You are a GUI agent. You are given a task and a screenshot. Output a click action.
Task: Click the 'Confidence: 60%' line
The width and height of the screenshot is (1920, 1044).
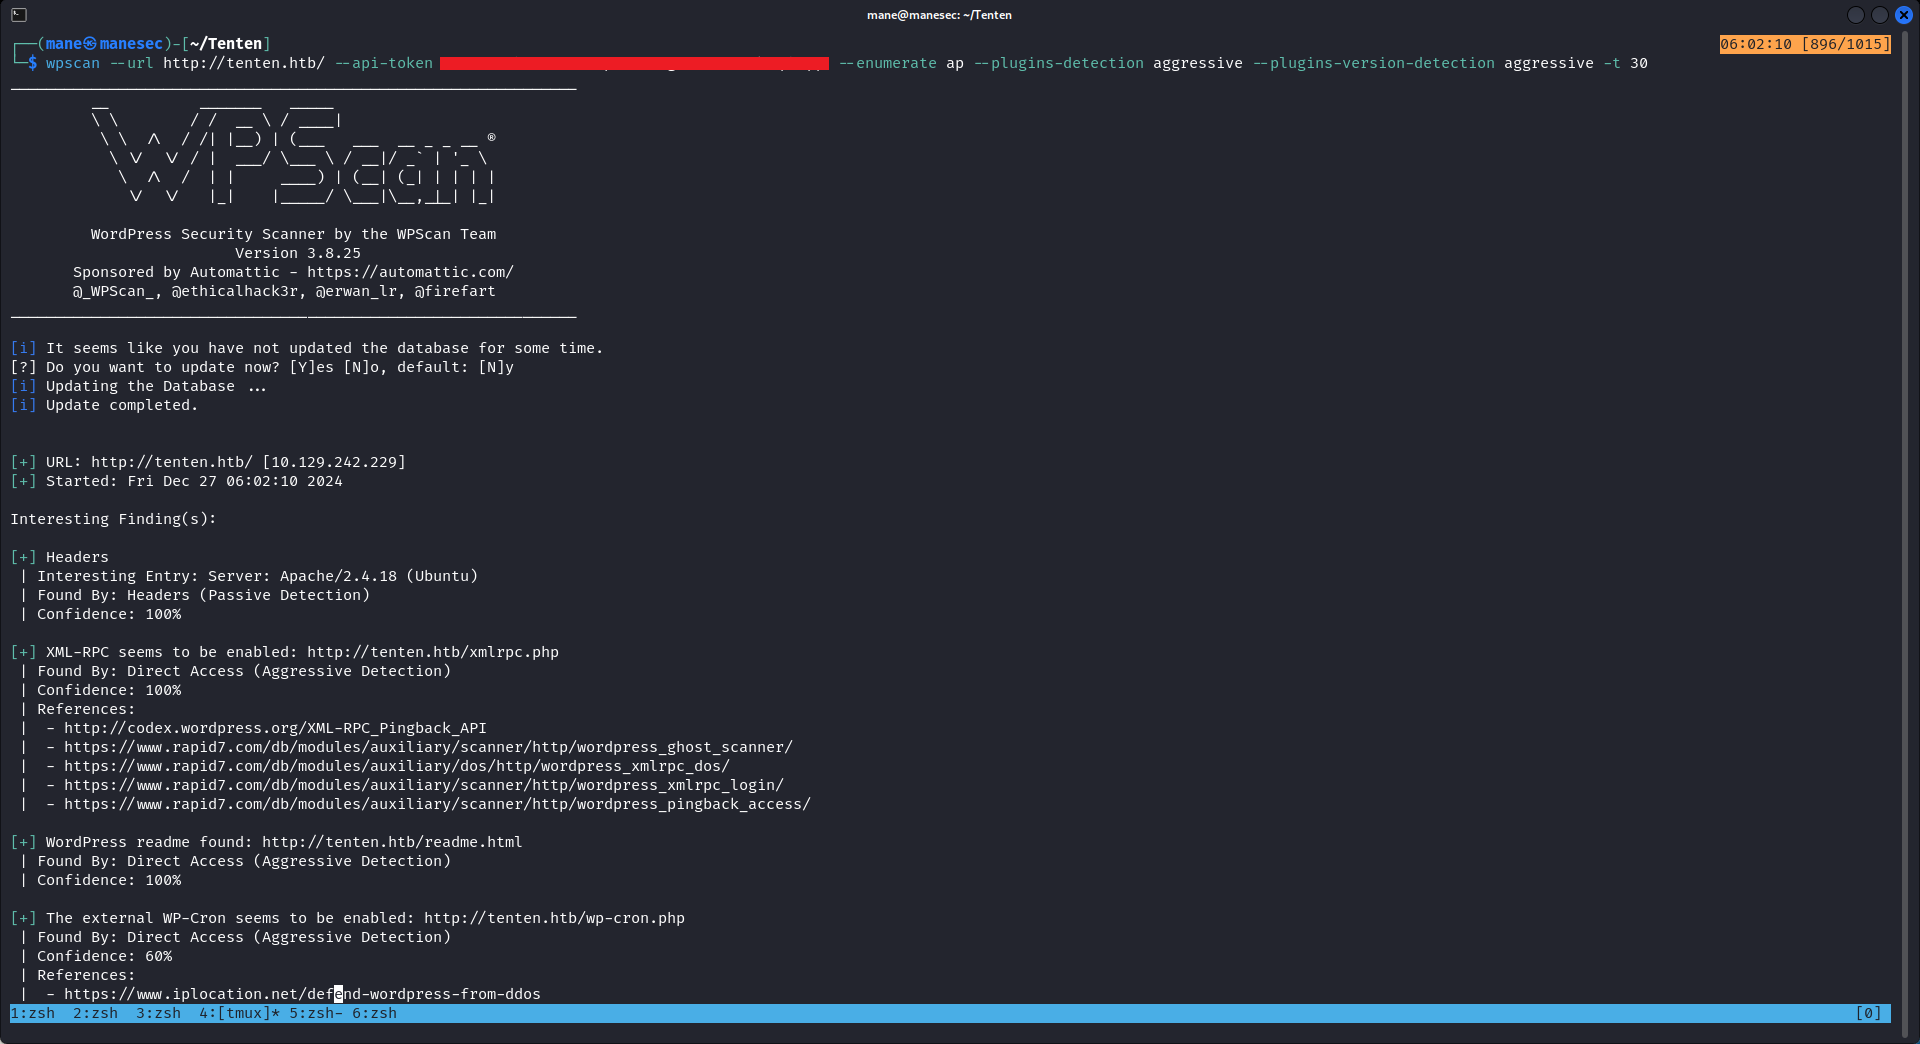[105, 956]
